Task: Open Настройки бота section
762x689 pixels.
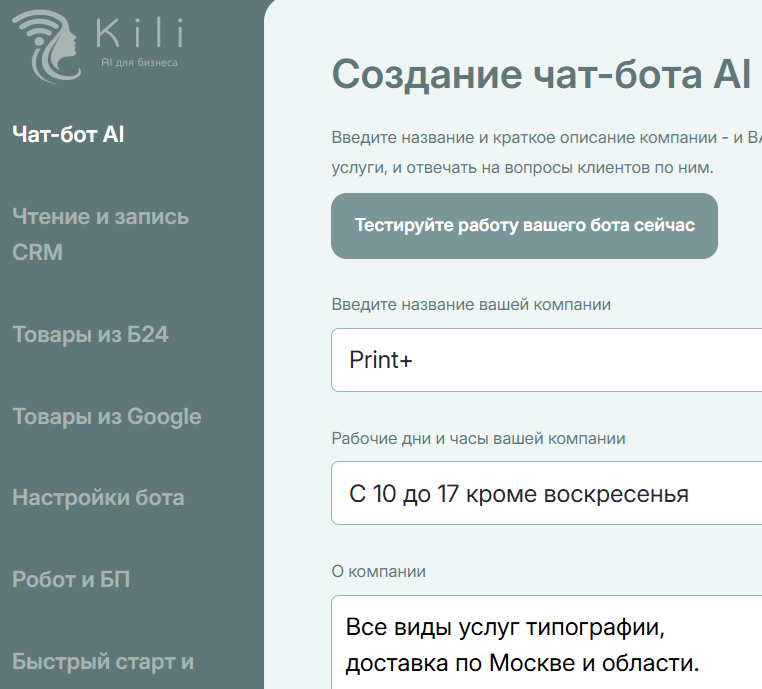Action: tap(98, 498)
